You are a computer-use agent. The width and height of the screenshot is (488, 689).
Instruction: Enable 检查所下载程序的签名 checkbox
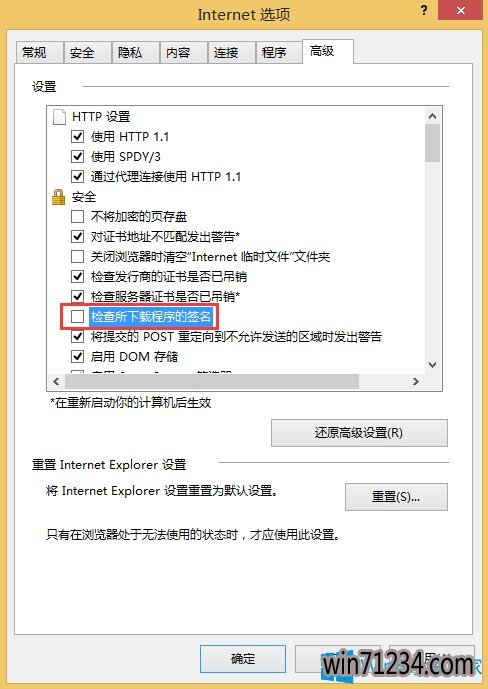pyautogui.click(x=77, y=316)
